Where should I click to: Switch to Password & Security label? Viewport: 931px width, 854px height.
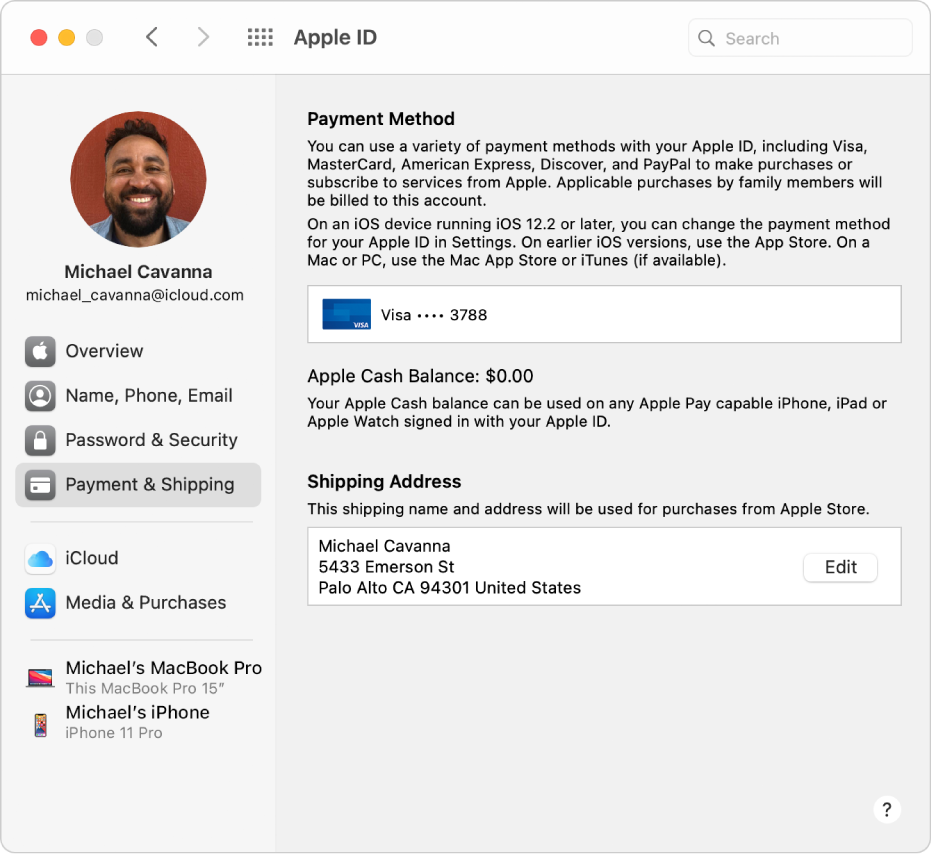point(151,440)
